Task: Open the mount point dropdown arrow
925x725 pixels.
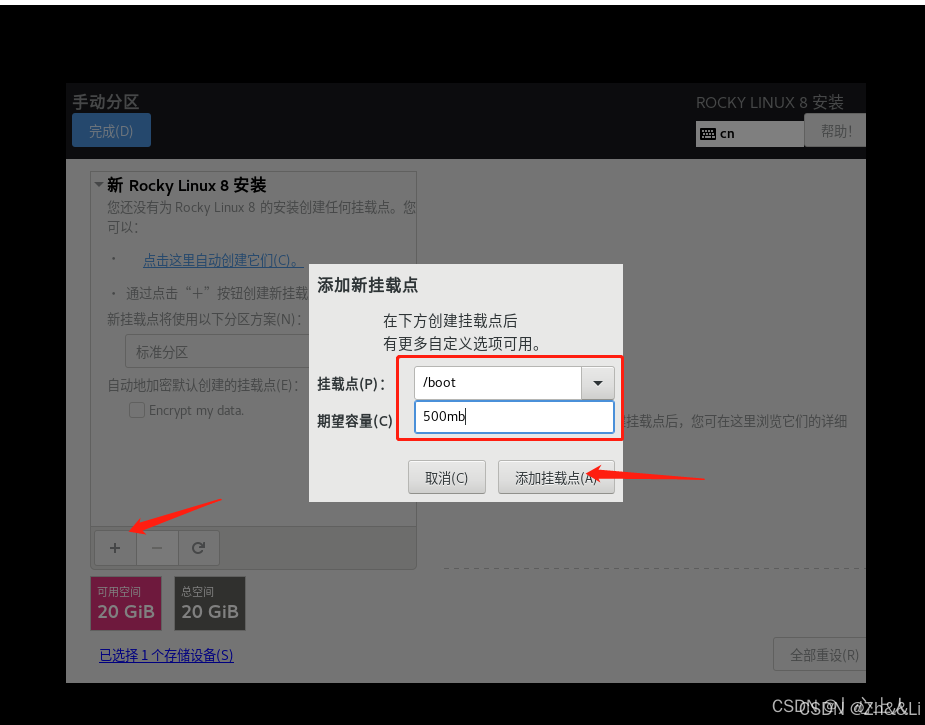Action: point(598,383)
